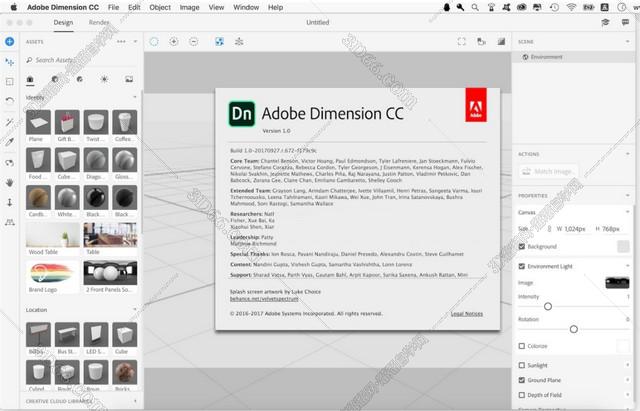Screen dimensions: 640x411
Task: Click the blue Add content plus icon
Action: pos(9,42)
